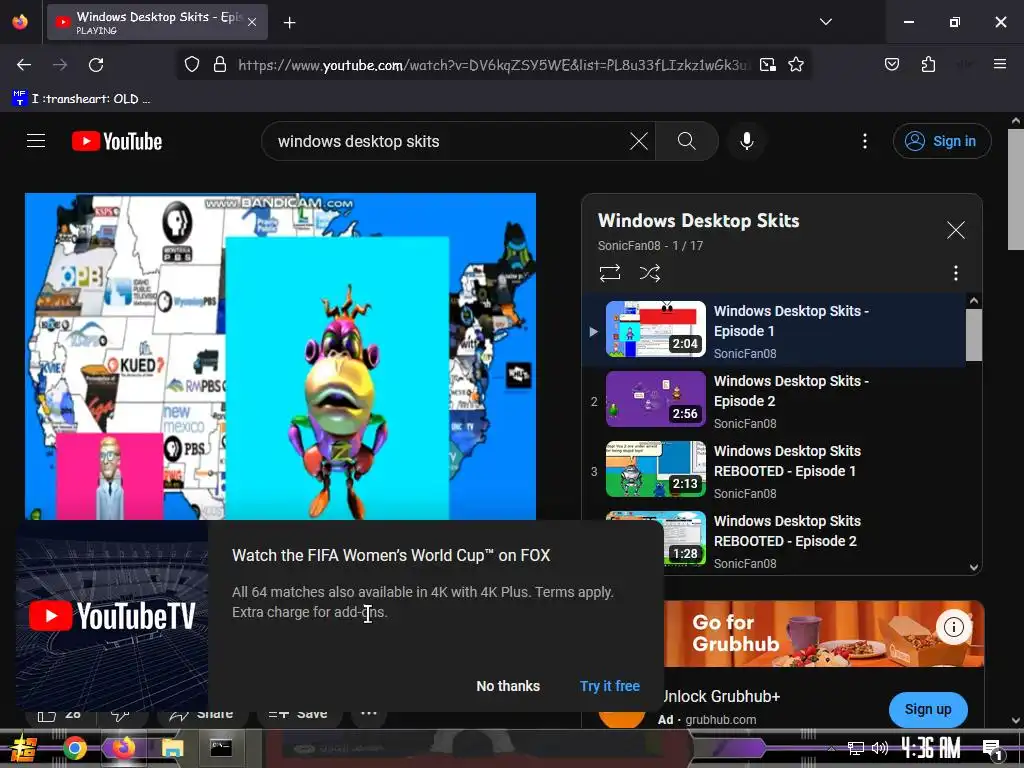This screenshot has height=768, width=1024.
Task: Click the taskbar clock showing 4:36 AM
Action: point(930,748)
